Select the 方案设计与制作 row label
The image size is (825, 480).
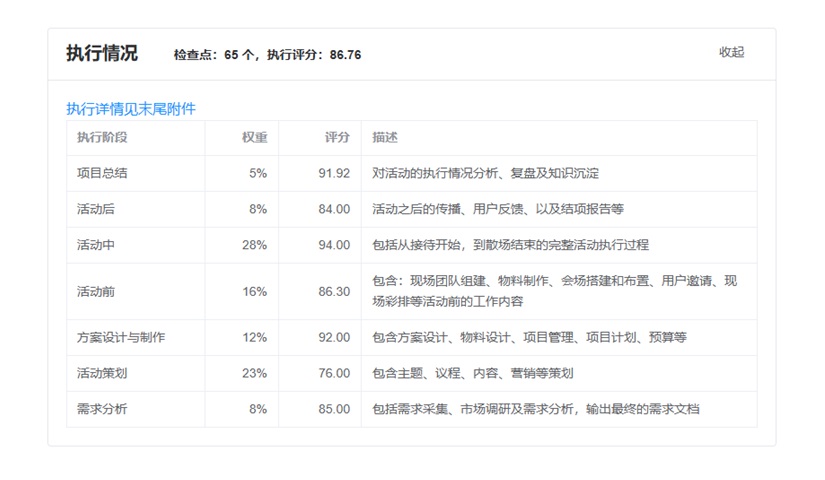pos(121,337)
